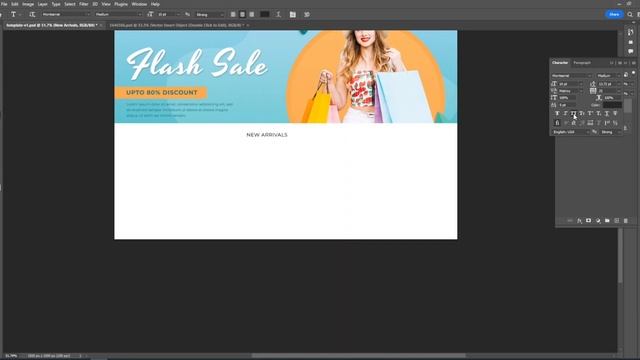
Task: Select the Type tool icon in options bar
Action: tap(13, 14)
